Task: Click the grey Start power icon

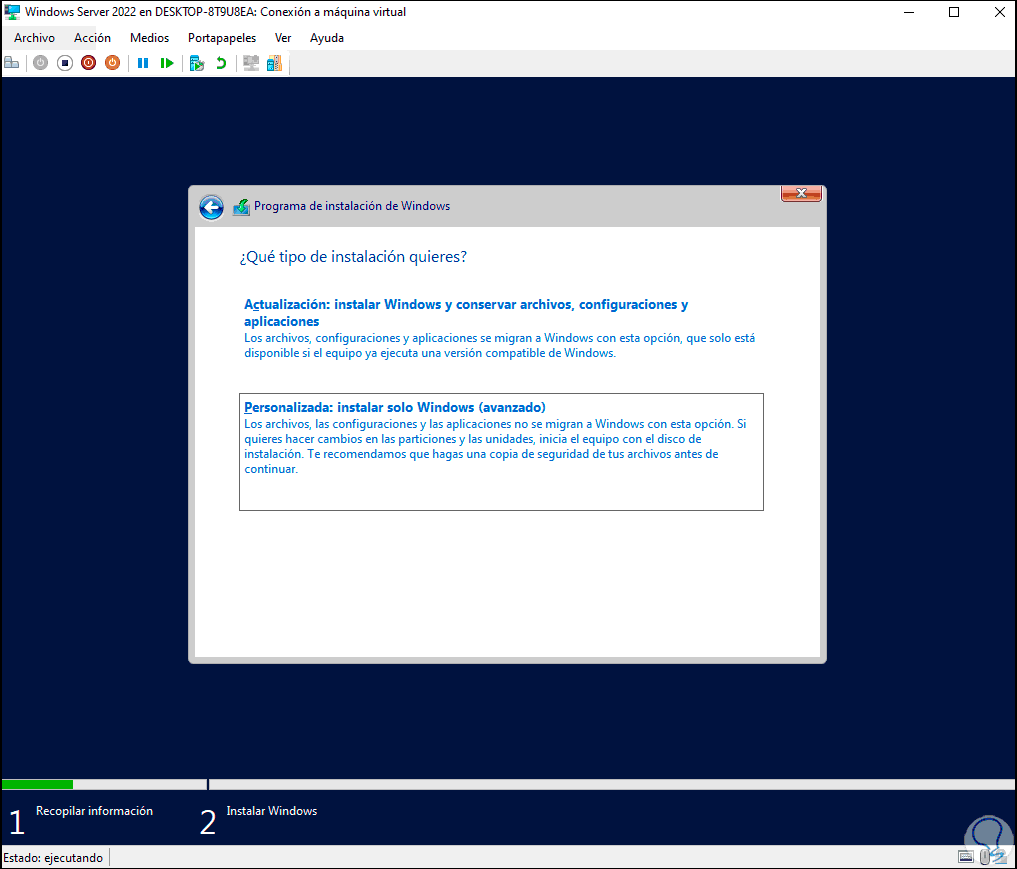Action: coord(40,63)
